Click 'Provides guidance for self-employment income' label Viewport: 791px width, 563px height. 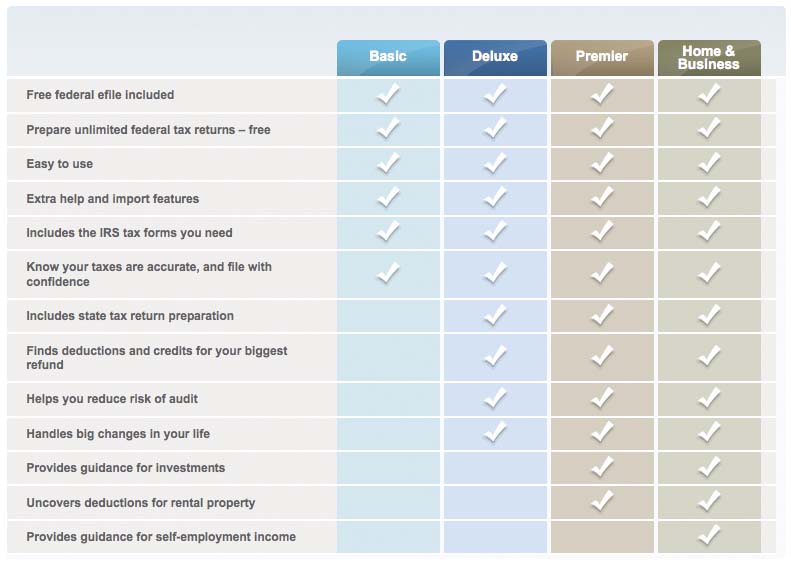[161, 537]
